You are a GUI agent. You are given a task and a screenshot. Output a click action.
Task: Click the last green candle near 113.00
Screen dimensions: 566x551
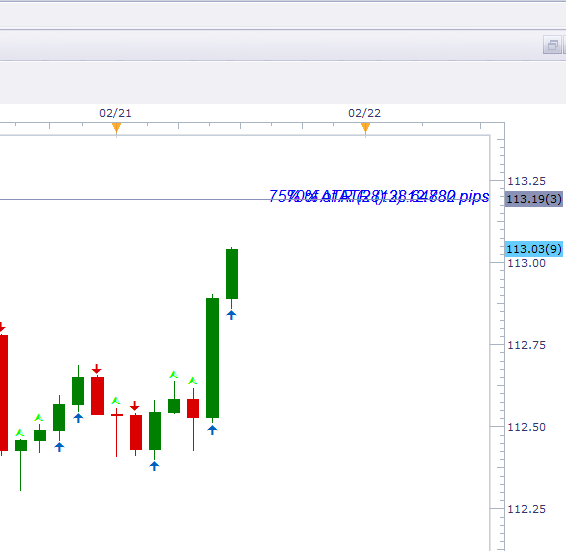(x=232, y=274)
